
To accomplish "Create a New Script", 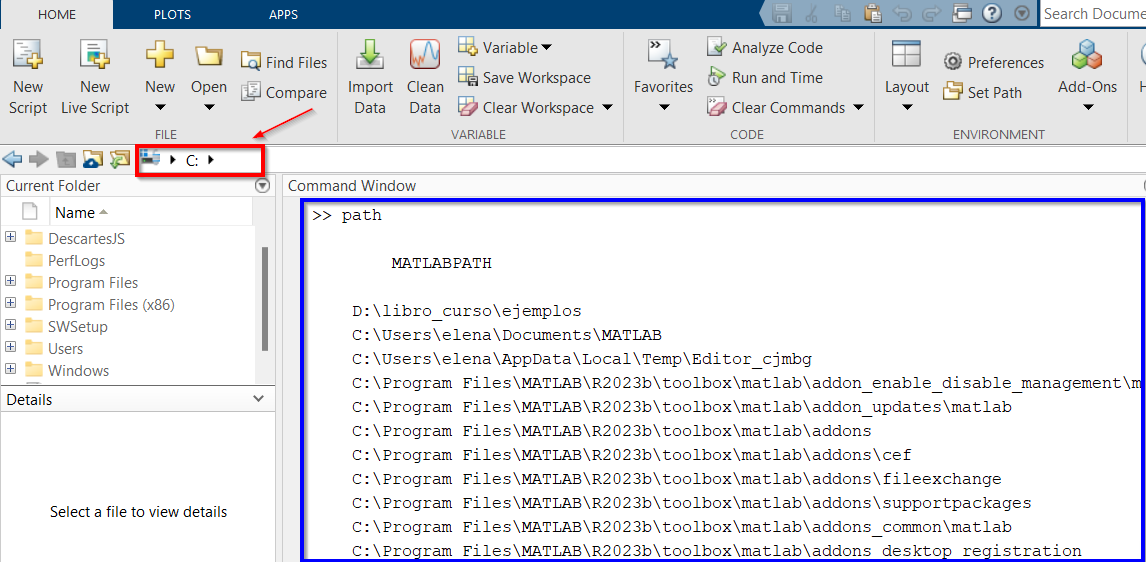I will pos(28,77).
